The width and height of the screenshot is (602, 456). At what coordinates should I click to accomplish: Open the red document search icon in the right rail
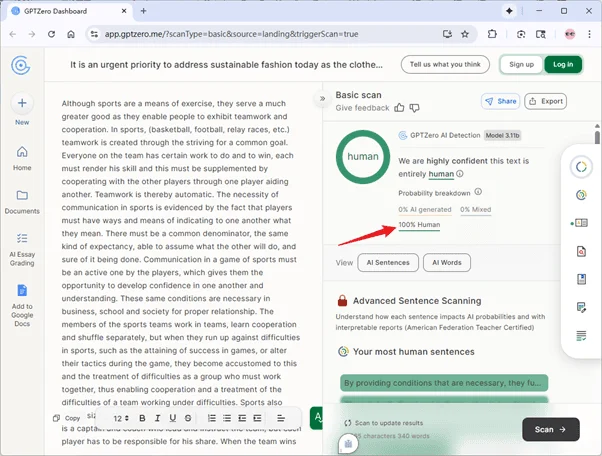click(x=581, y=251)
